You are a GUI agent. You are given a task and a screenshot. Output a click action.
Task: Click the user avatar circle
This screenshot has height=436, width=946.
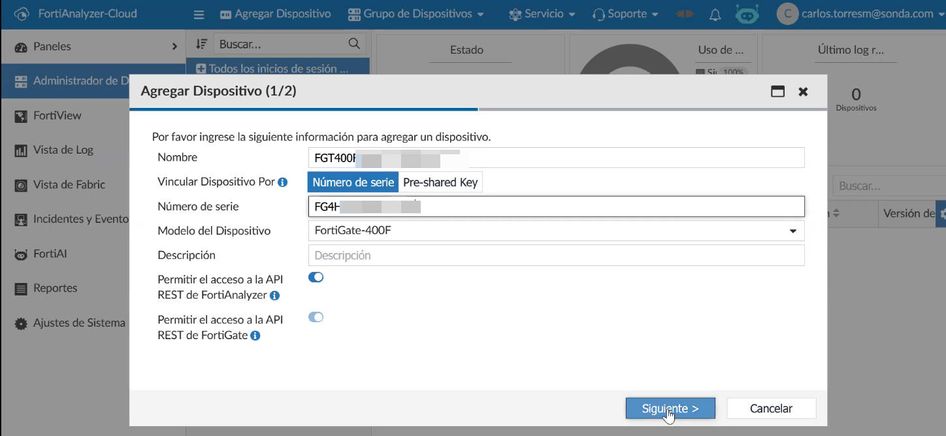(x=787, y=14)
